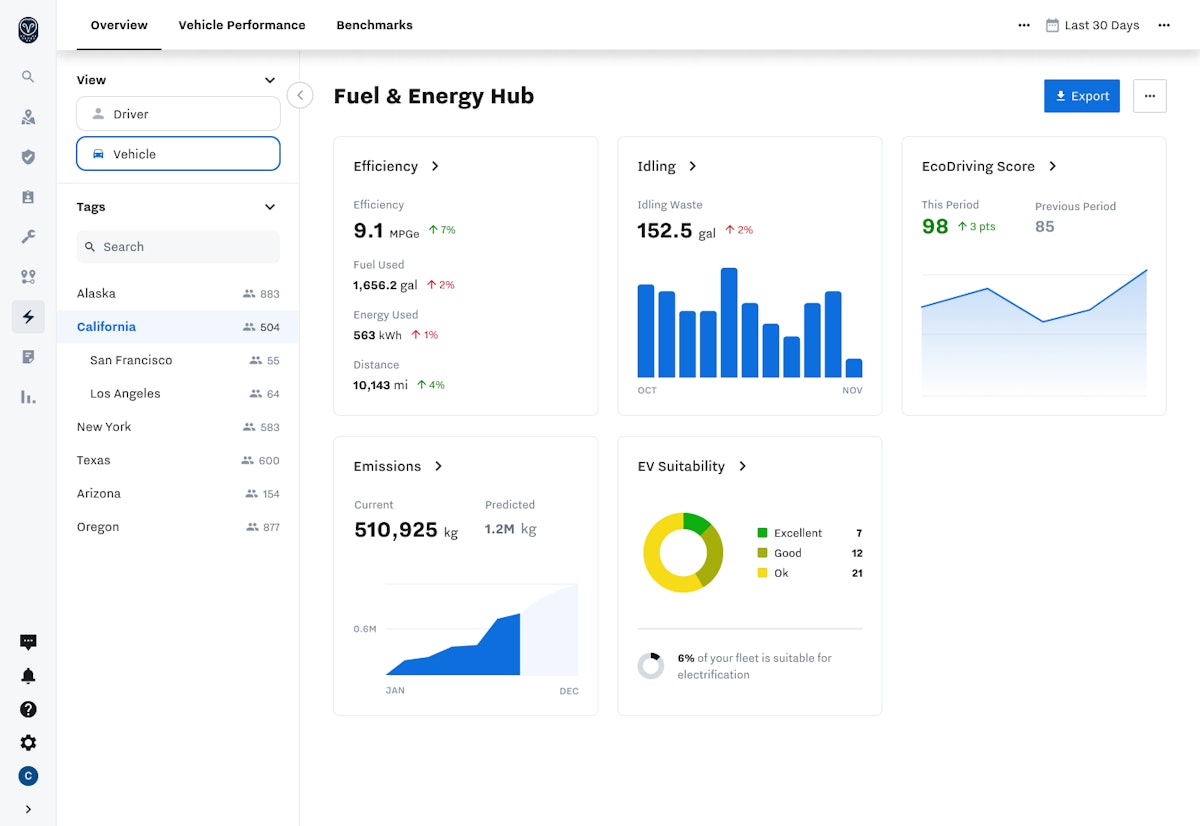Select the Fuel & Energy lightning bolt icon
Viewport: 1200px width, 826px height.
click(x=28, y=317)
